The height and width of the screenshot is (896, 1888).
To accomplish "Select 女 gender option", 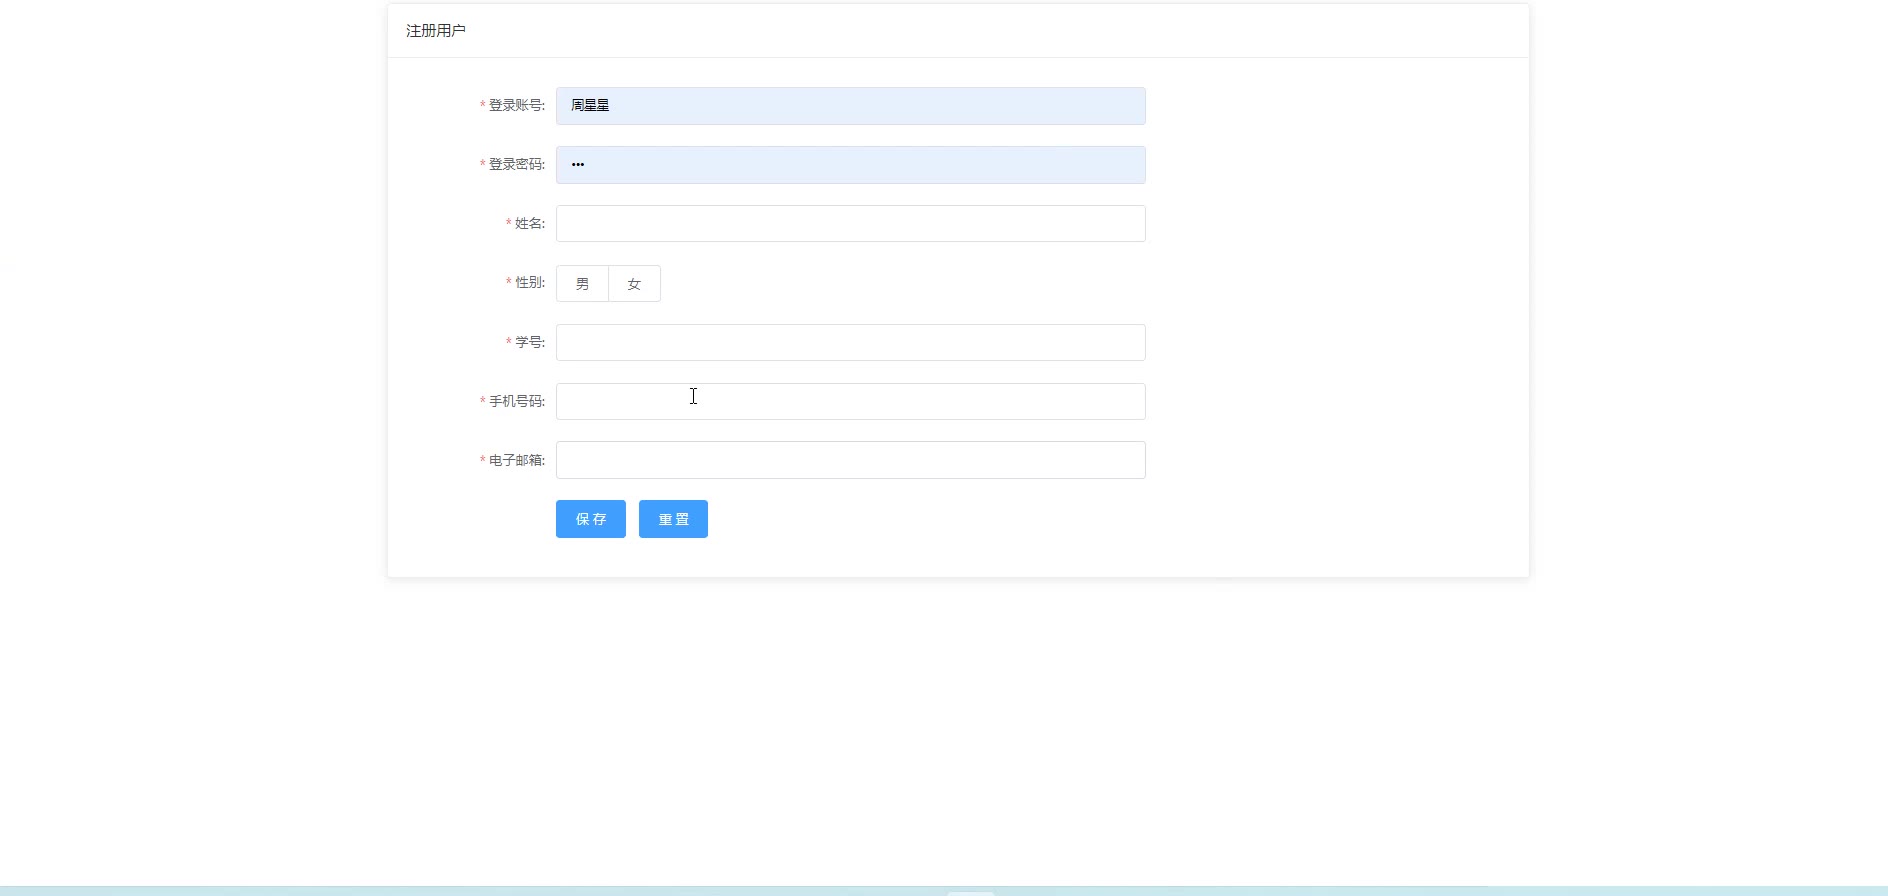I will tap(634, 284).
